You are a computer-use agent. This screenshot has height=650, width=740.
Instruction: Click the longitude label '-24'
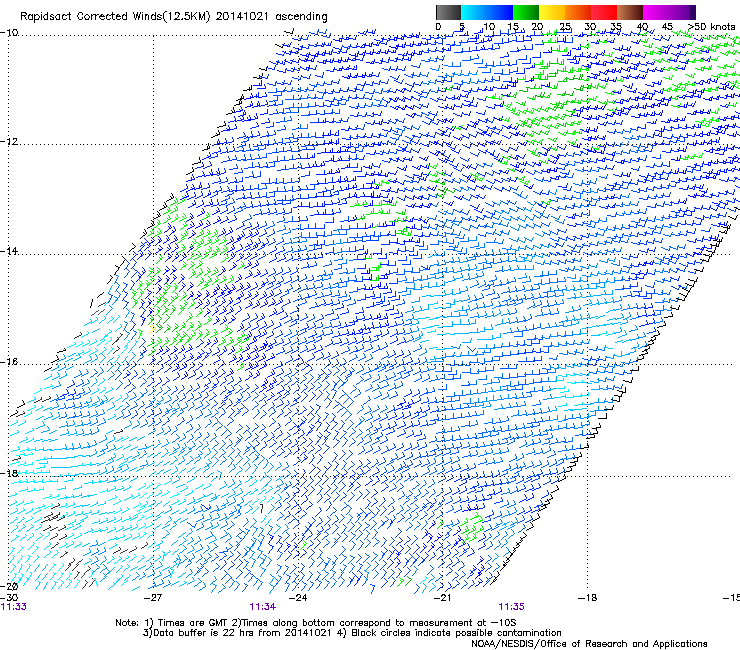298,598
